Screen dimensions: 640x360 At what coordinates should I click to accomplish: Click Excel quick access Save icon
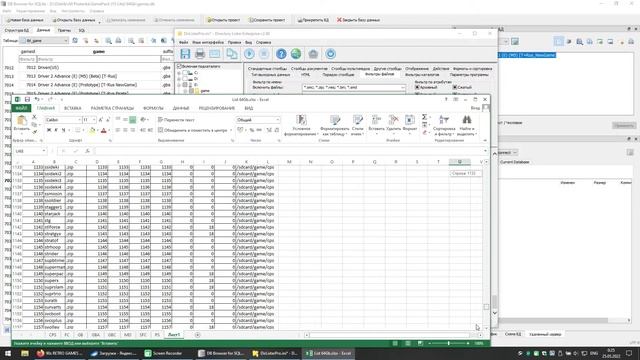(x=27, y=99)
